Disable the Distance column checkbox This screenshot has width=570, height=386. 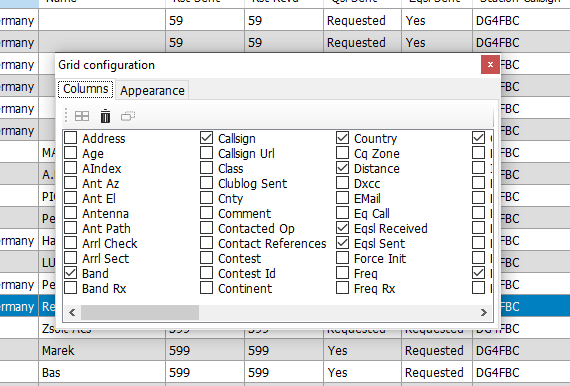click(x=342, y=168)
